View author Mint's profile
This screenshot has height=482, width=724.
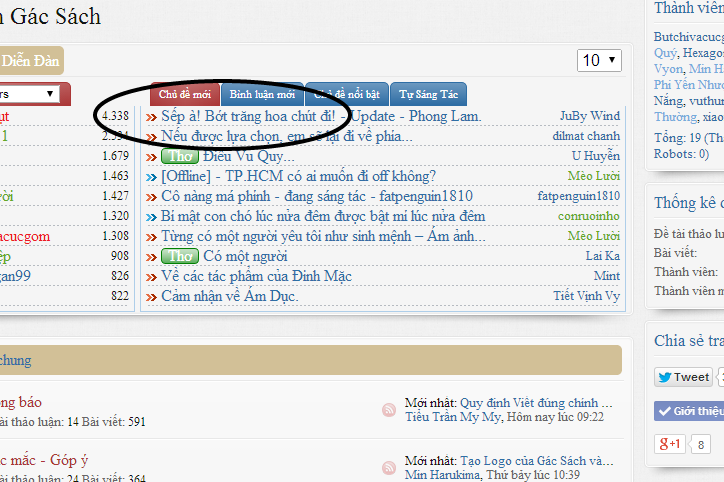tap(607, 276)
